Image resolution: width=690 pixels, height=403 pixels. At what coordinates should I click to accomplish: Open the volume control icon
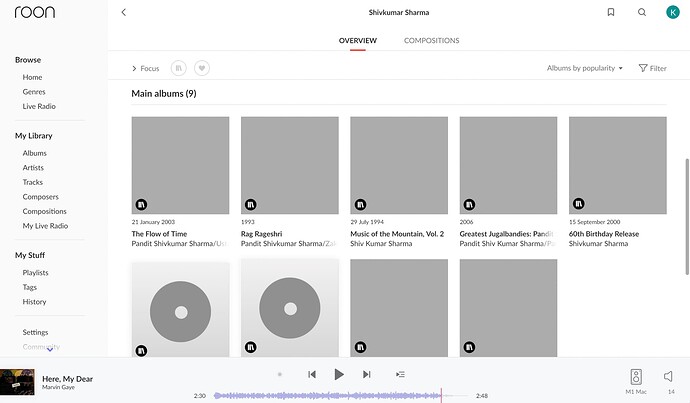(668, 376)
